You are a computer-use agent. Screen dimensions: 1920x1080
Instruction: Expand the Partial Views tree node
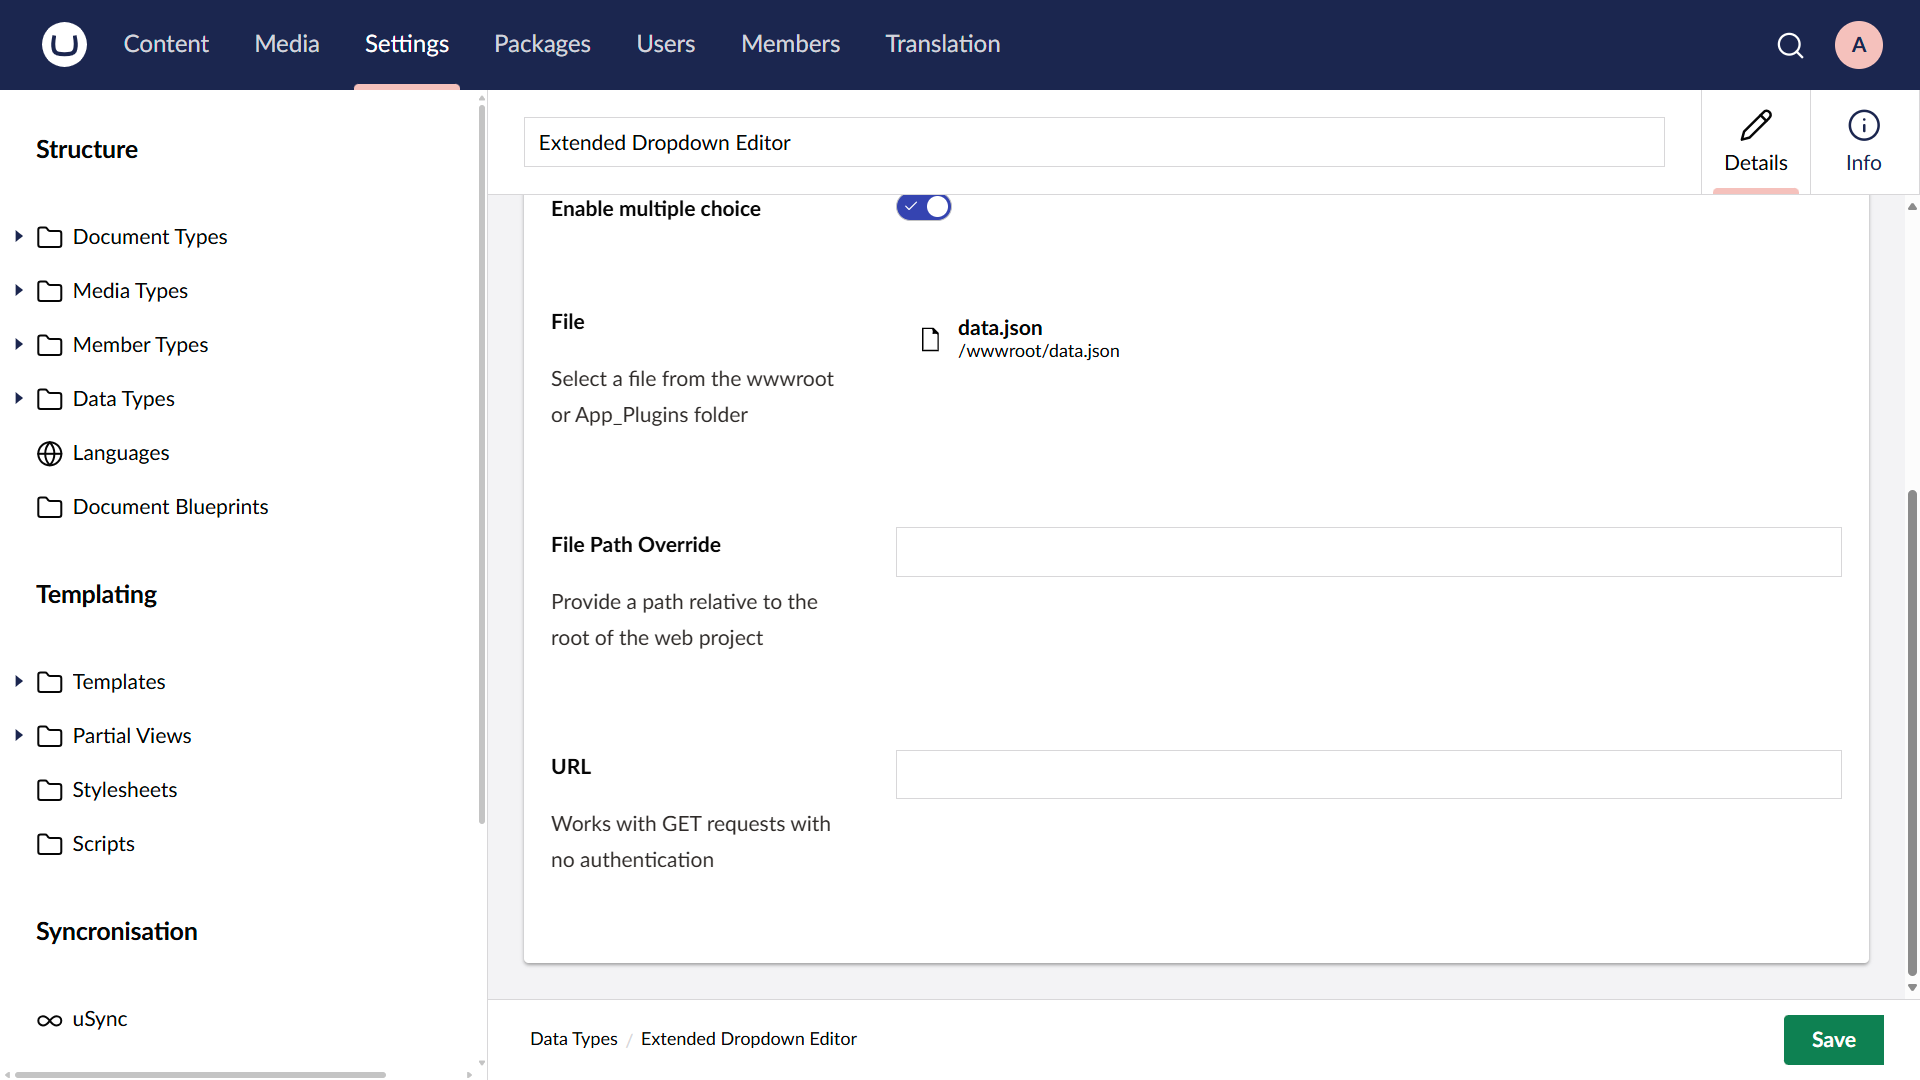(18, 735)
